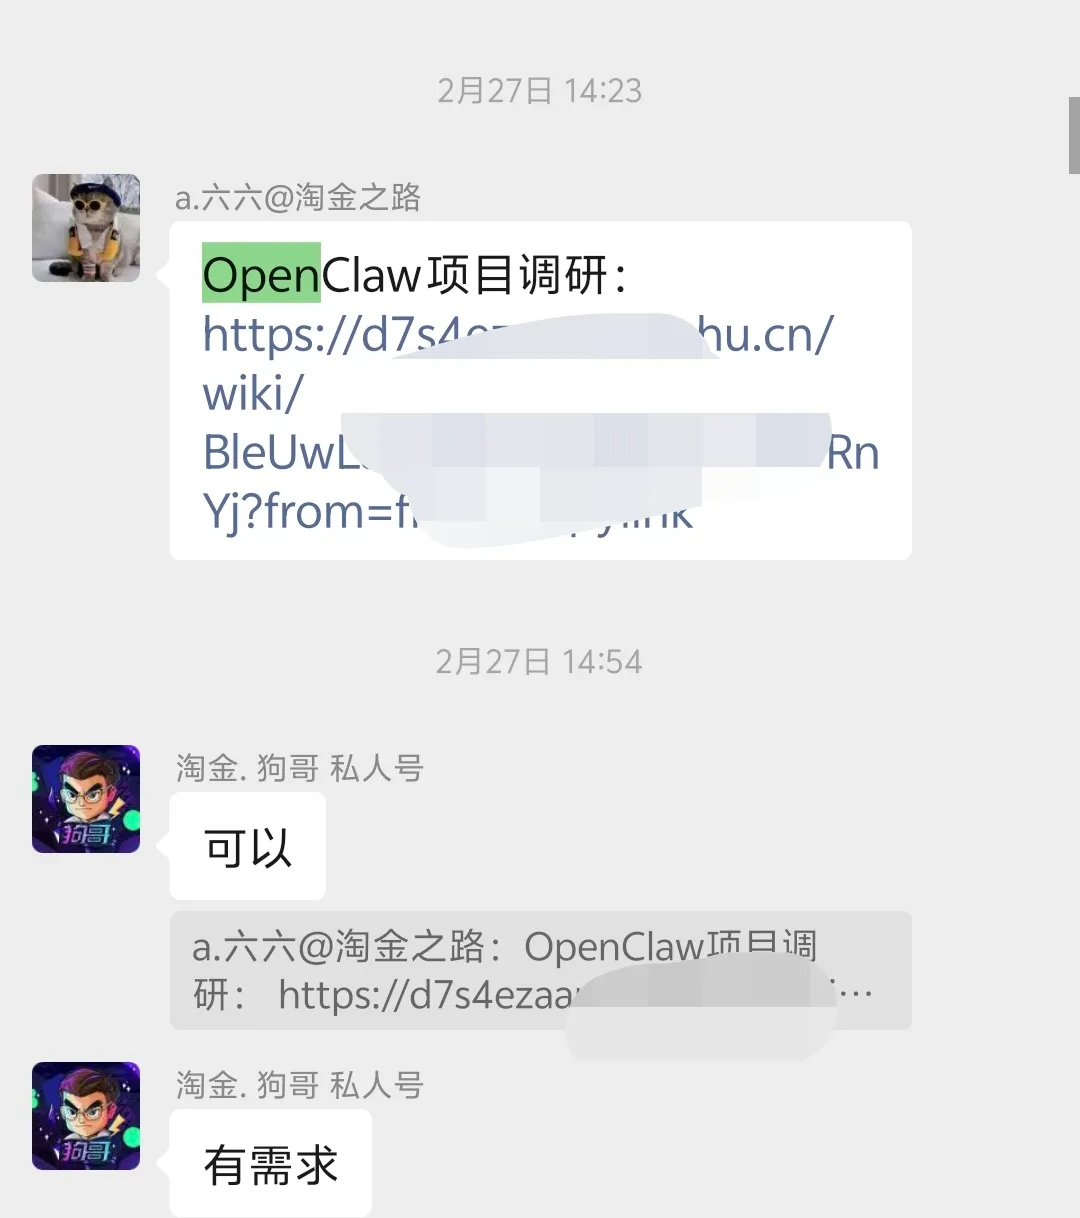The image size is (1080, 1218).
Task: Expand the truncated quote via its ellipsis
Action: (x=855, y=995)
